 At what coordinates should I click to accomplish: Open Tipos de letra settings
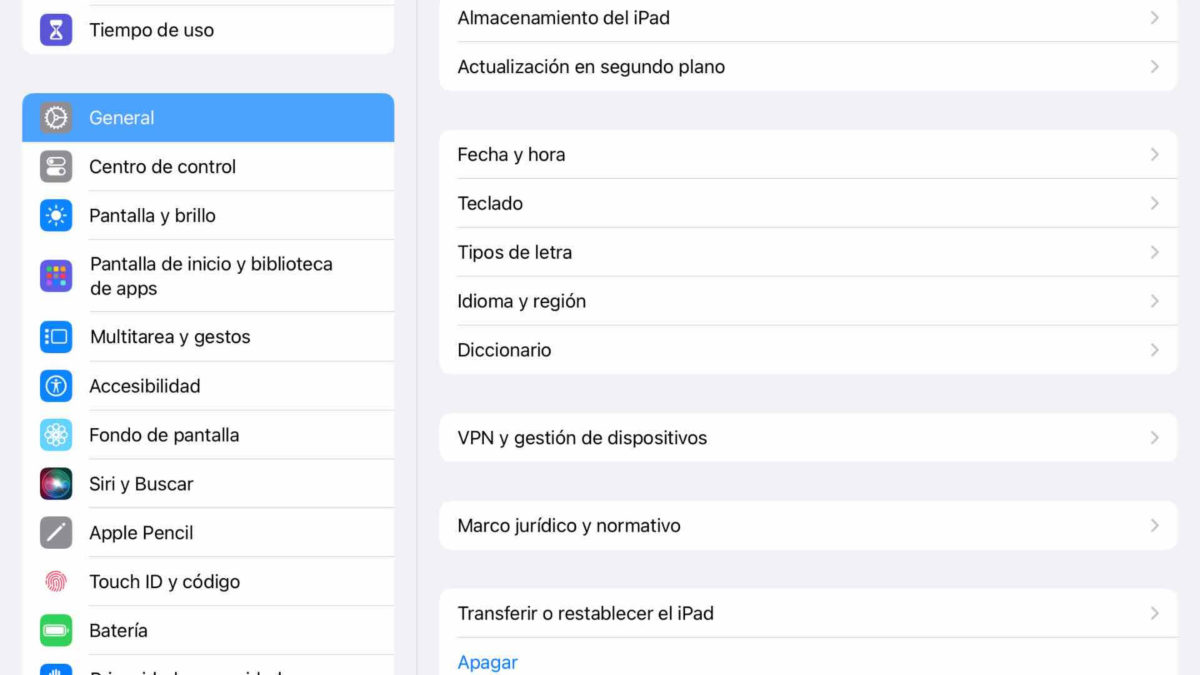tap(808, 252)
